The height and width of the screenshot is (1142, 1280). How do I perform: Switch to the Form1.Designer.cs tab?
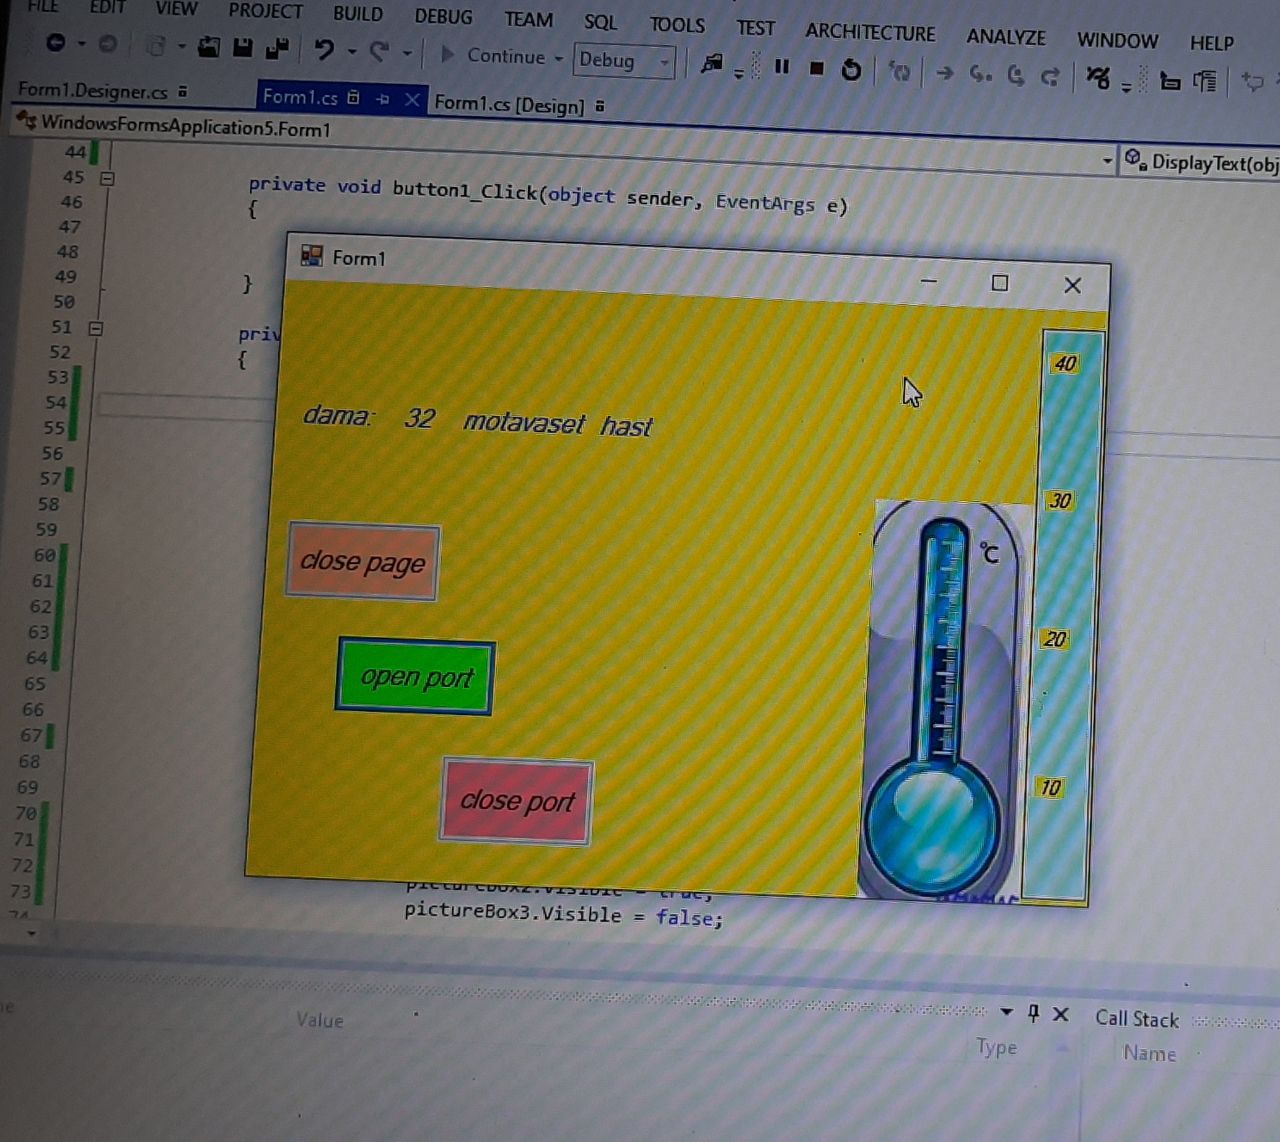pos(102,91)
